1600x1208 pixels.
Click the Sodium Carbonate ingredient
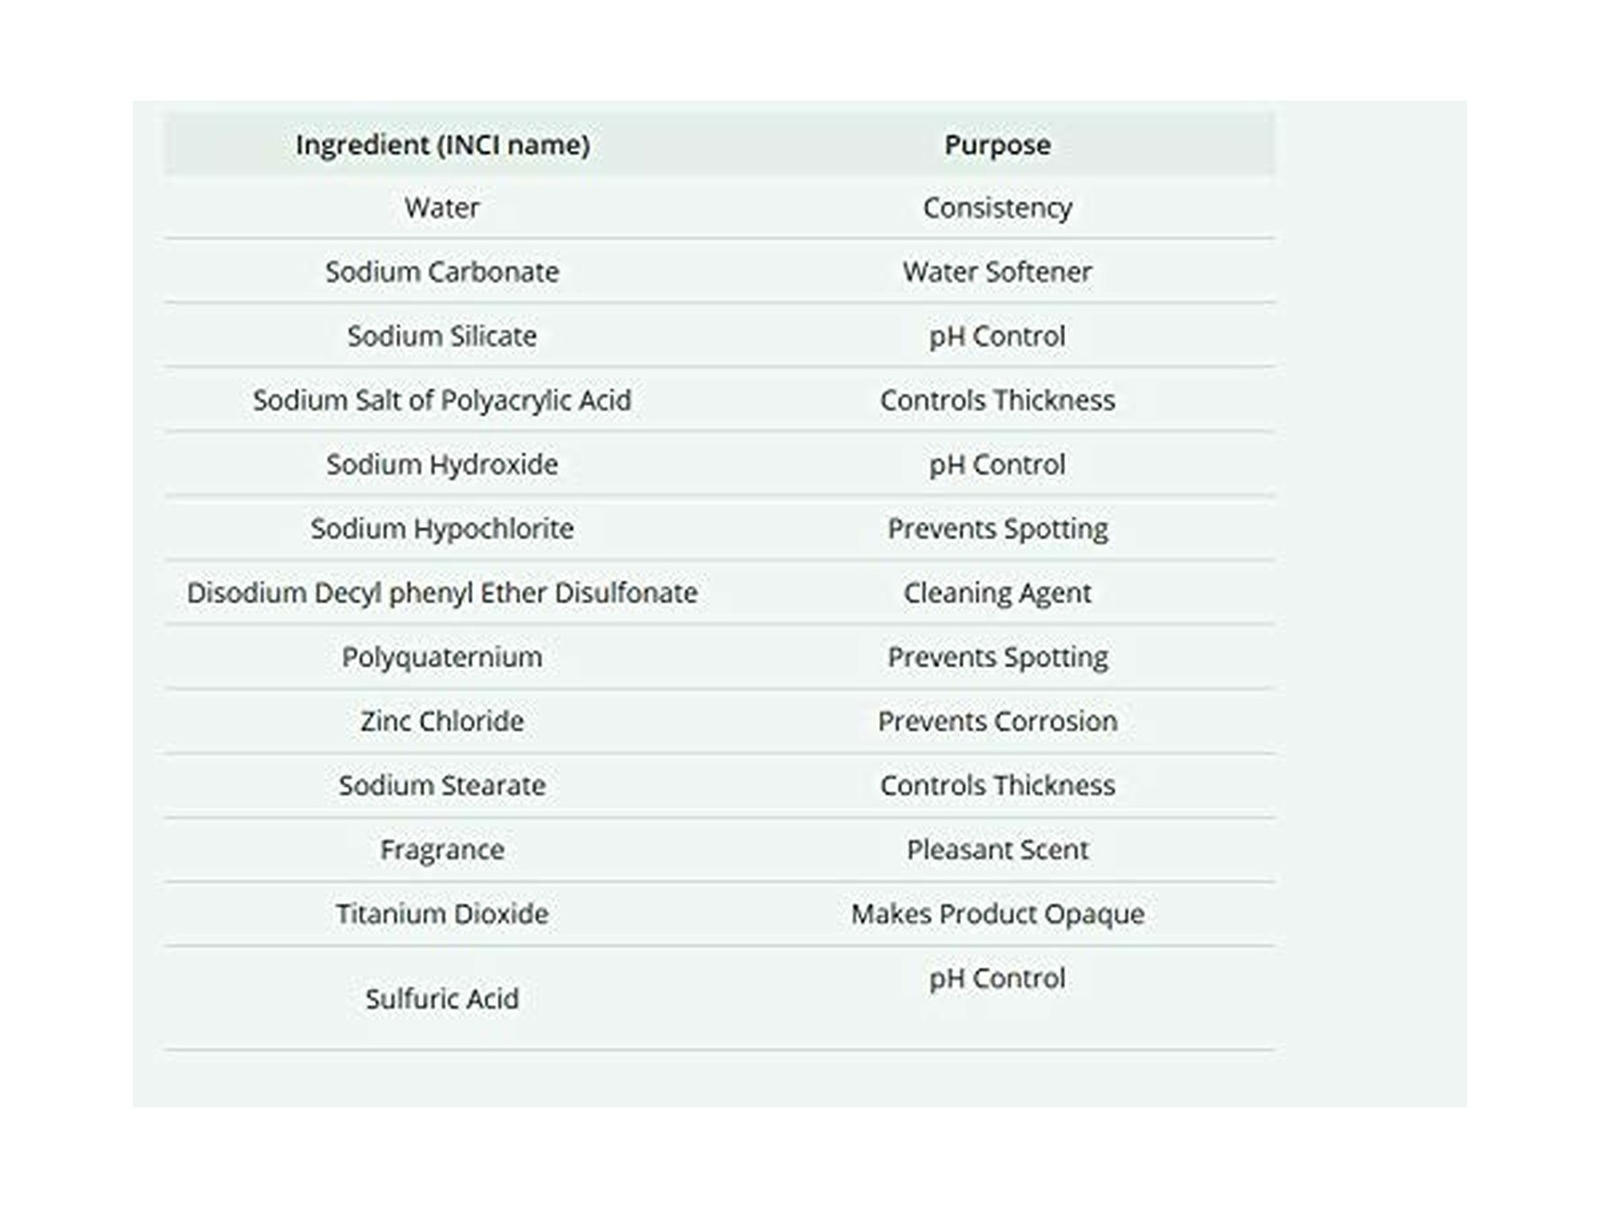tap(442, 272)
